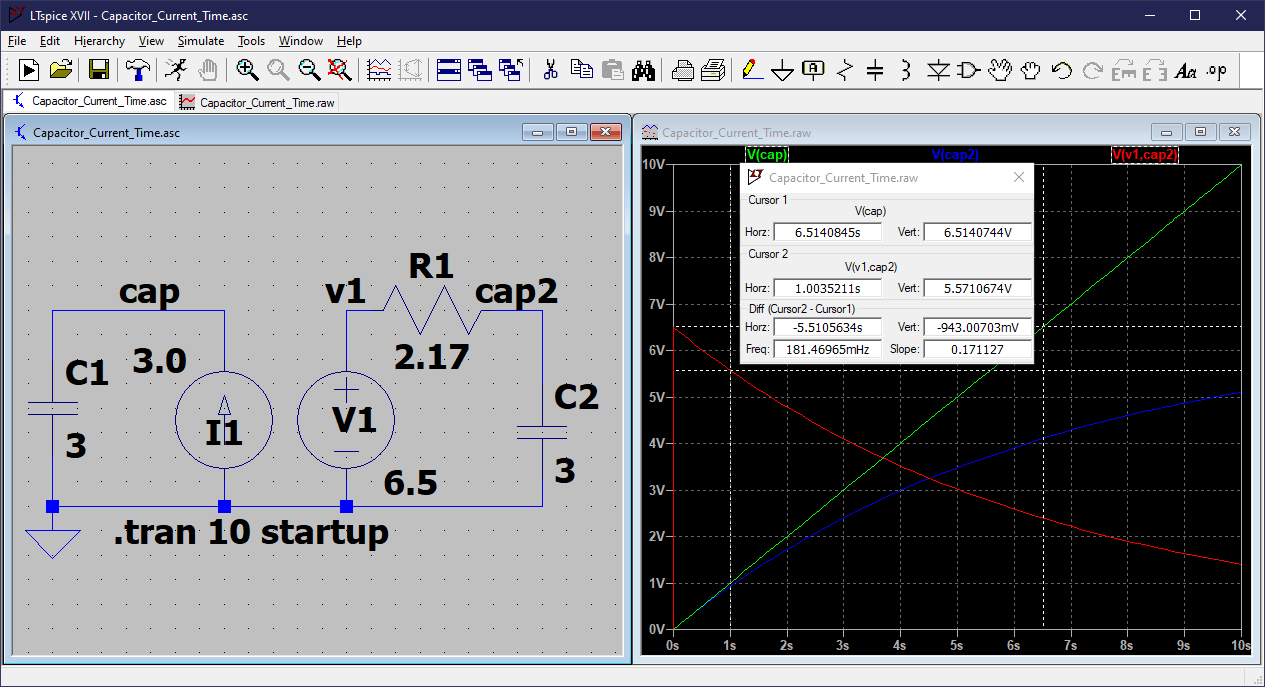This screenshot has width=1265, height=694.
Task: Select the Move open-hand tool
Action: point(999,70)
